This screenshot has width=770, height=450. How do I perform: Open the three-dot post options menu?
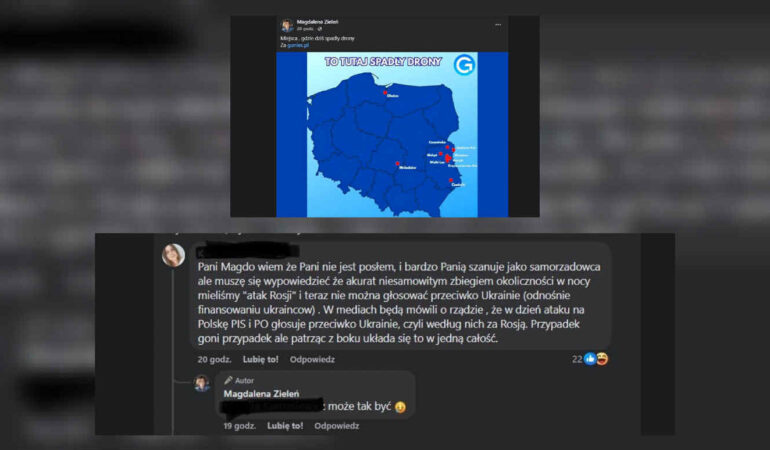tap(498, 25)
